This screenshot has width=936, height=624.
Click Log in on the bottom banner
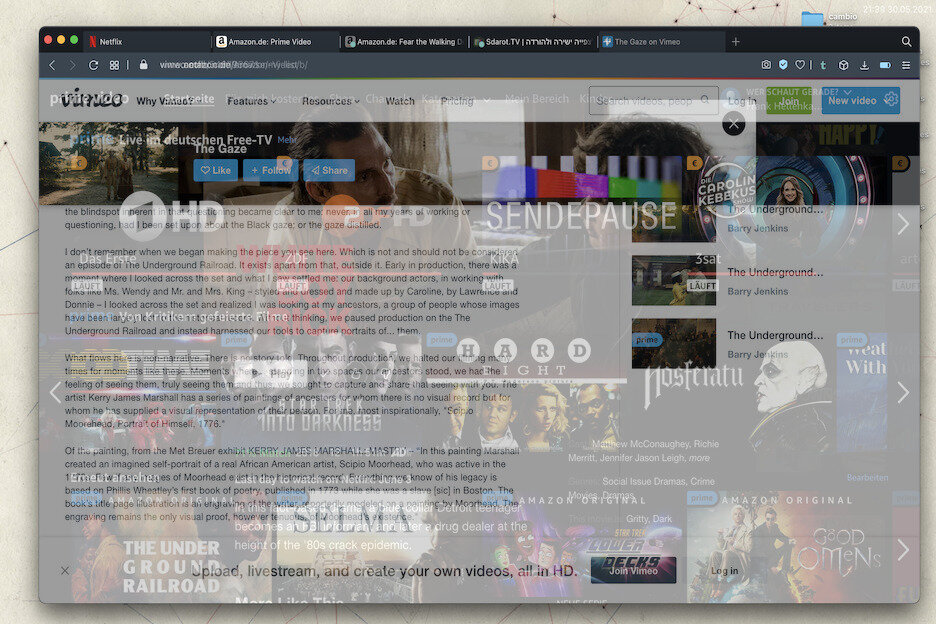click(x=724, y=571)
